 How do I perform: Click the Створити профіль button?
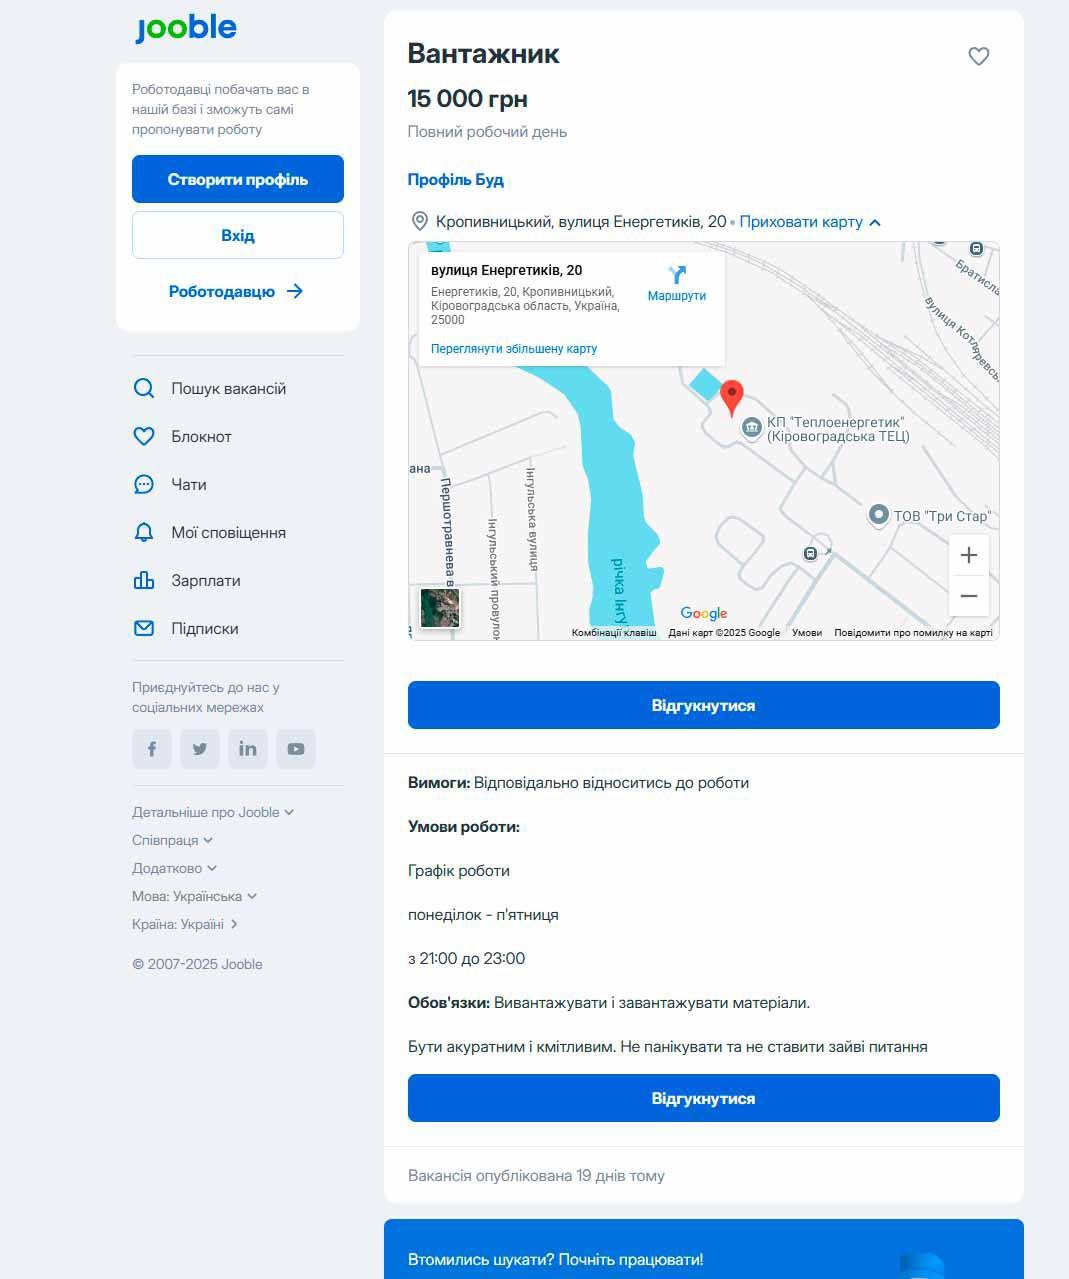click(x=238, y=180)
